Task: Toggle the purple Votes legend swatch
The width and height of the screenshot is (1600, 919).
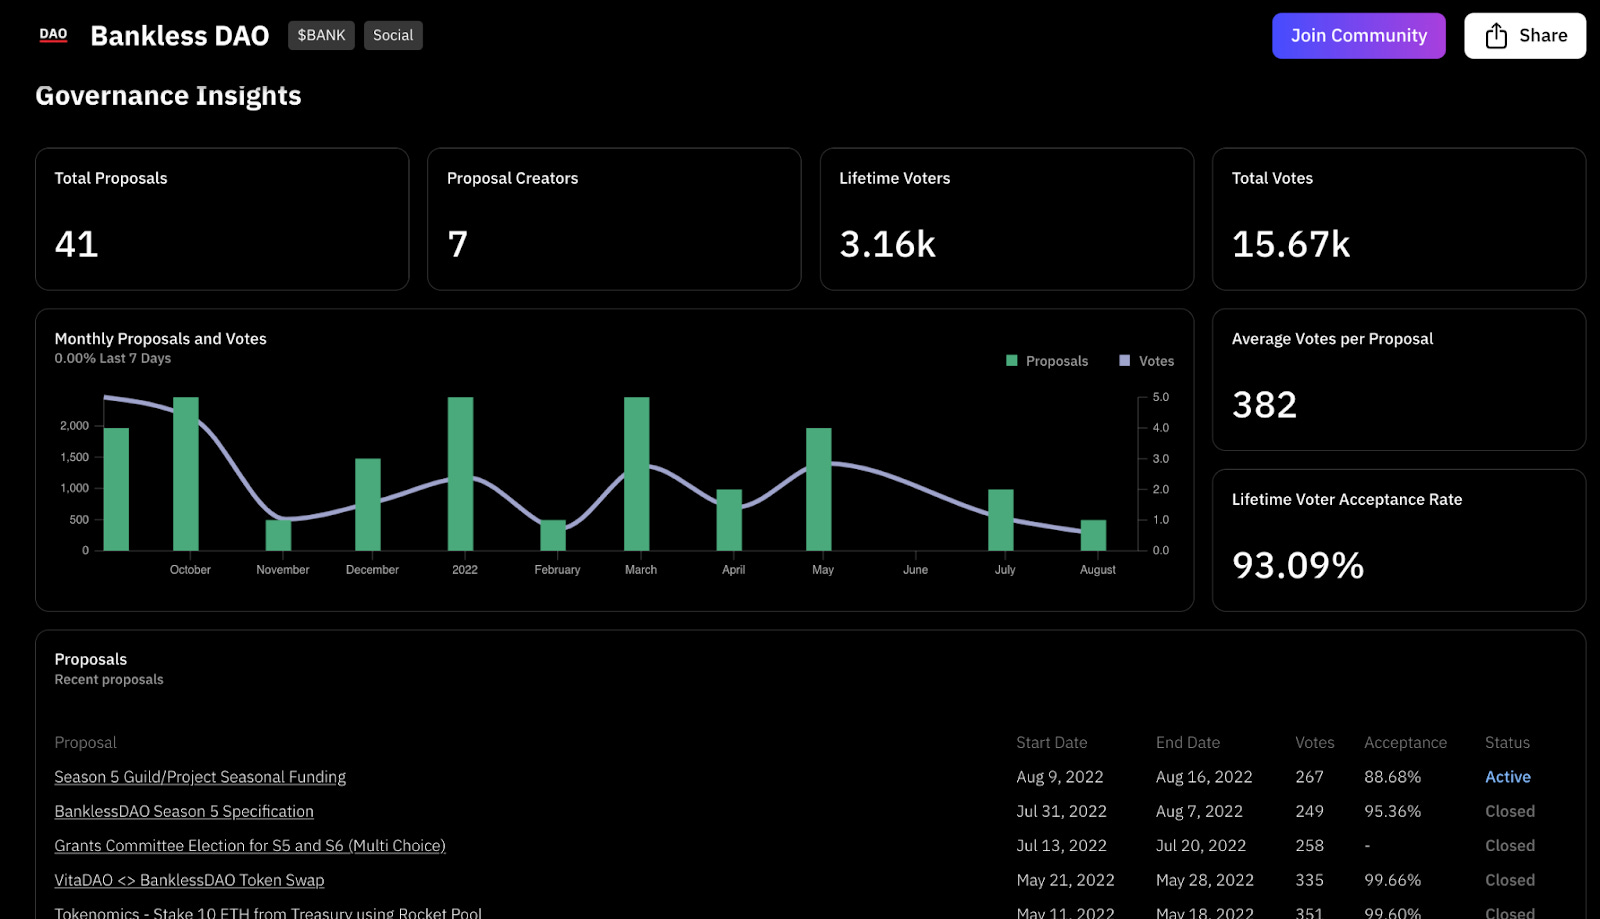Action: tap(1124, 361)
